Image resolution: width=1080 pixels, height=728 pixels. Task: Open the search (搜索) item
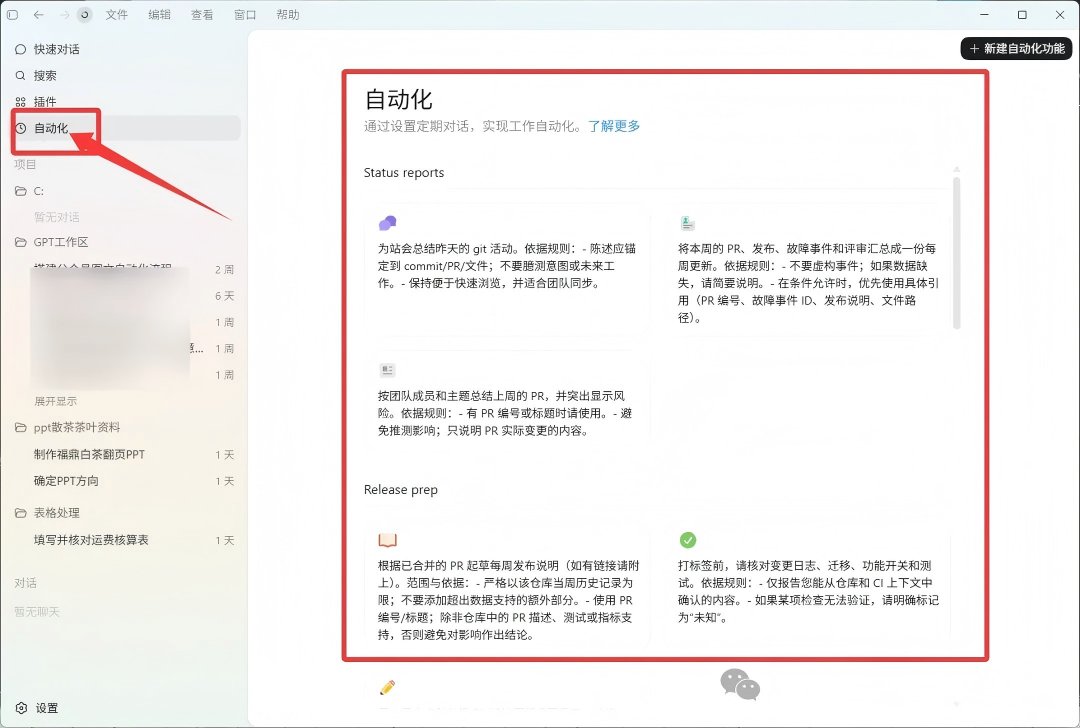pos(37,76)
